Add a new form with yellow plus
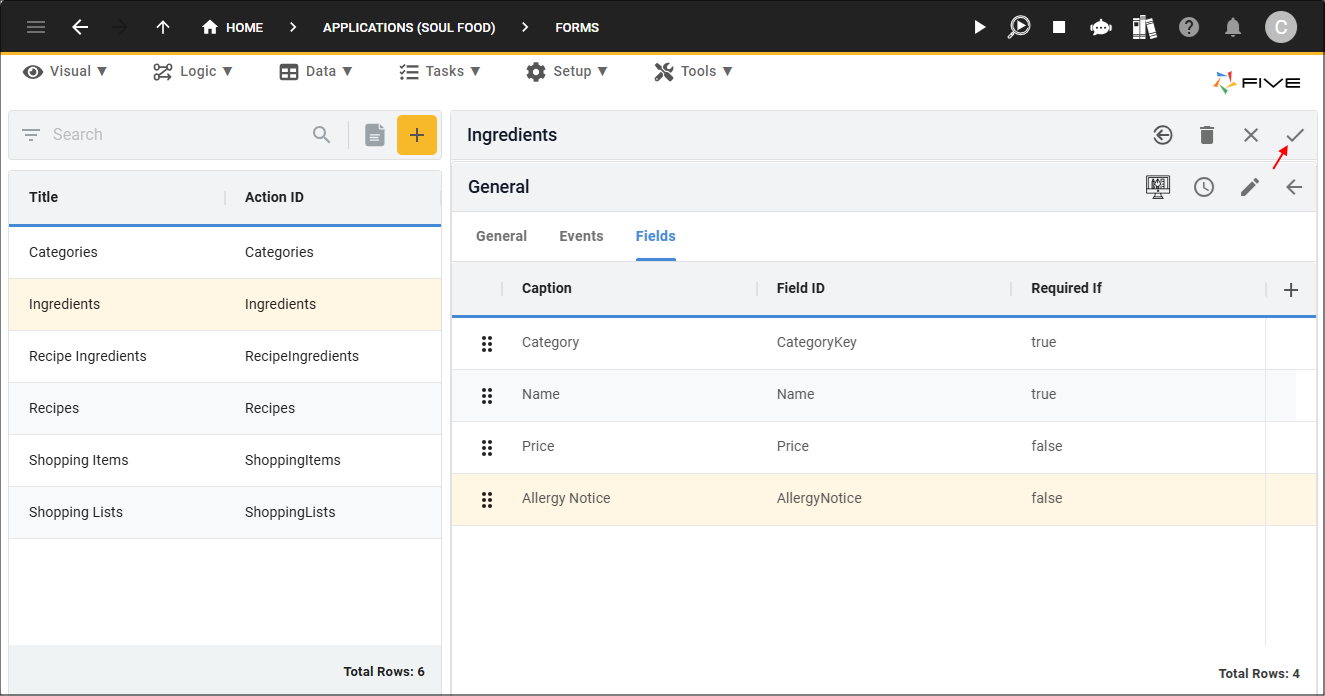Screen dimensions: 1325x696 pos(417,135)
